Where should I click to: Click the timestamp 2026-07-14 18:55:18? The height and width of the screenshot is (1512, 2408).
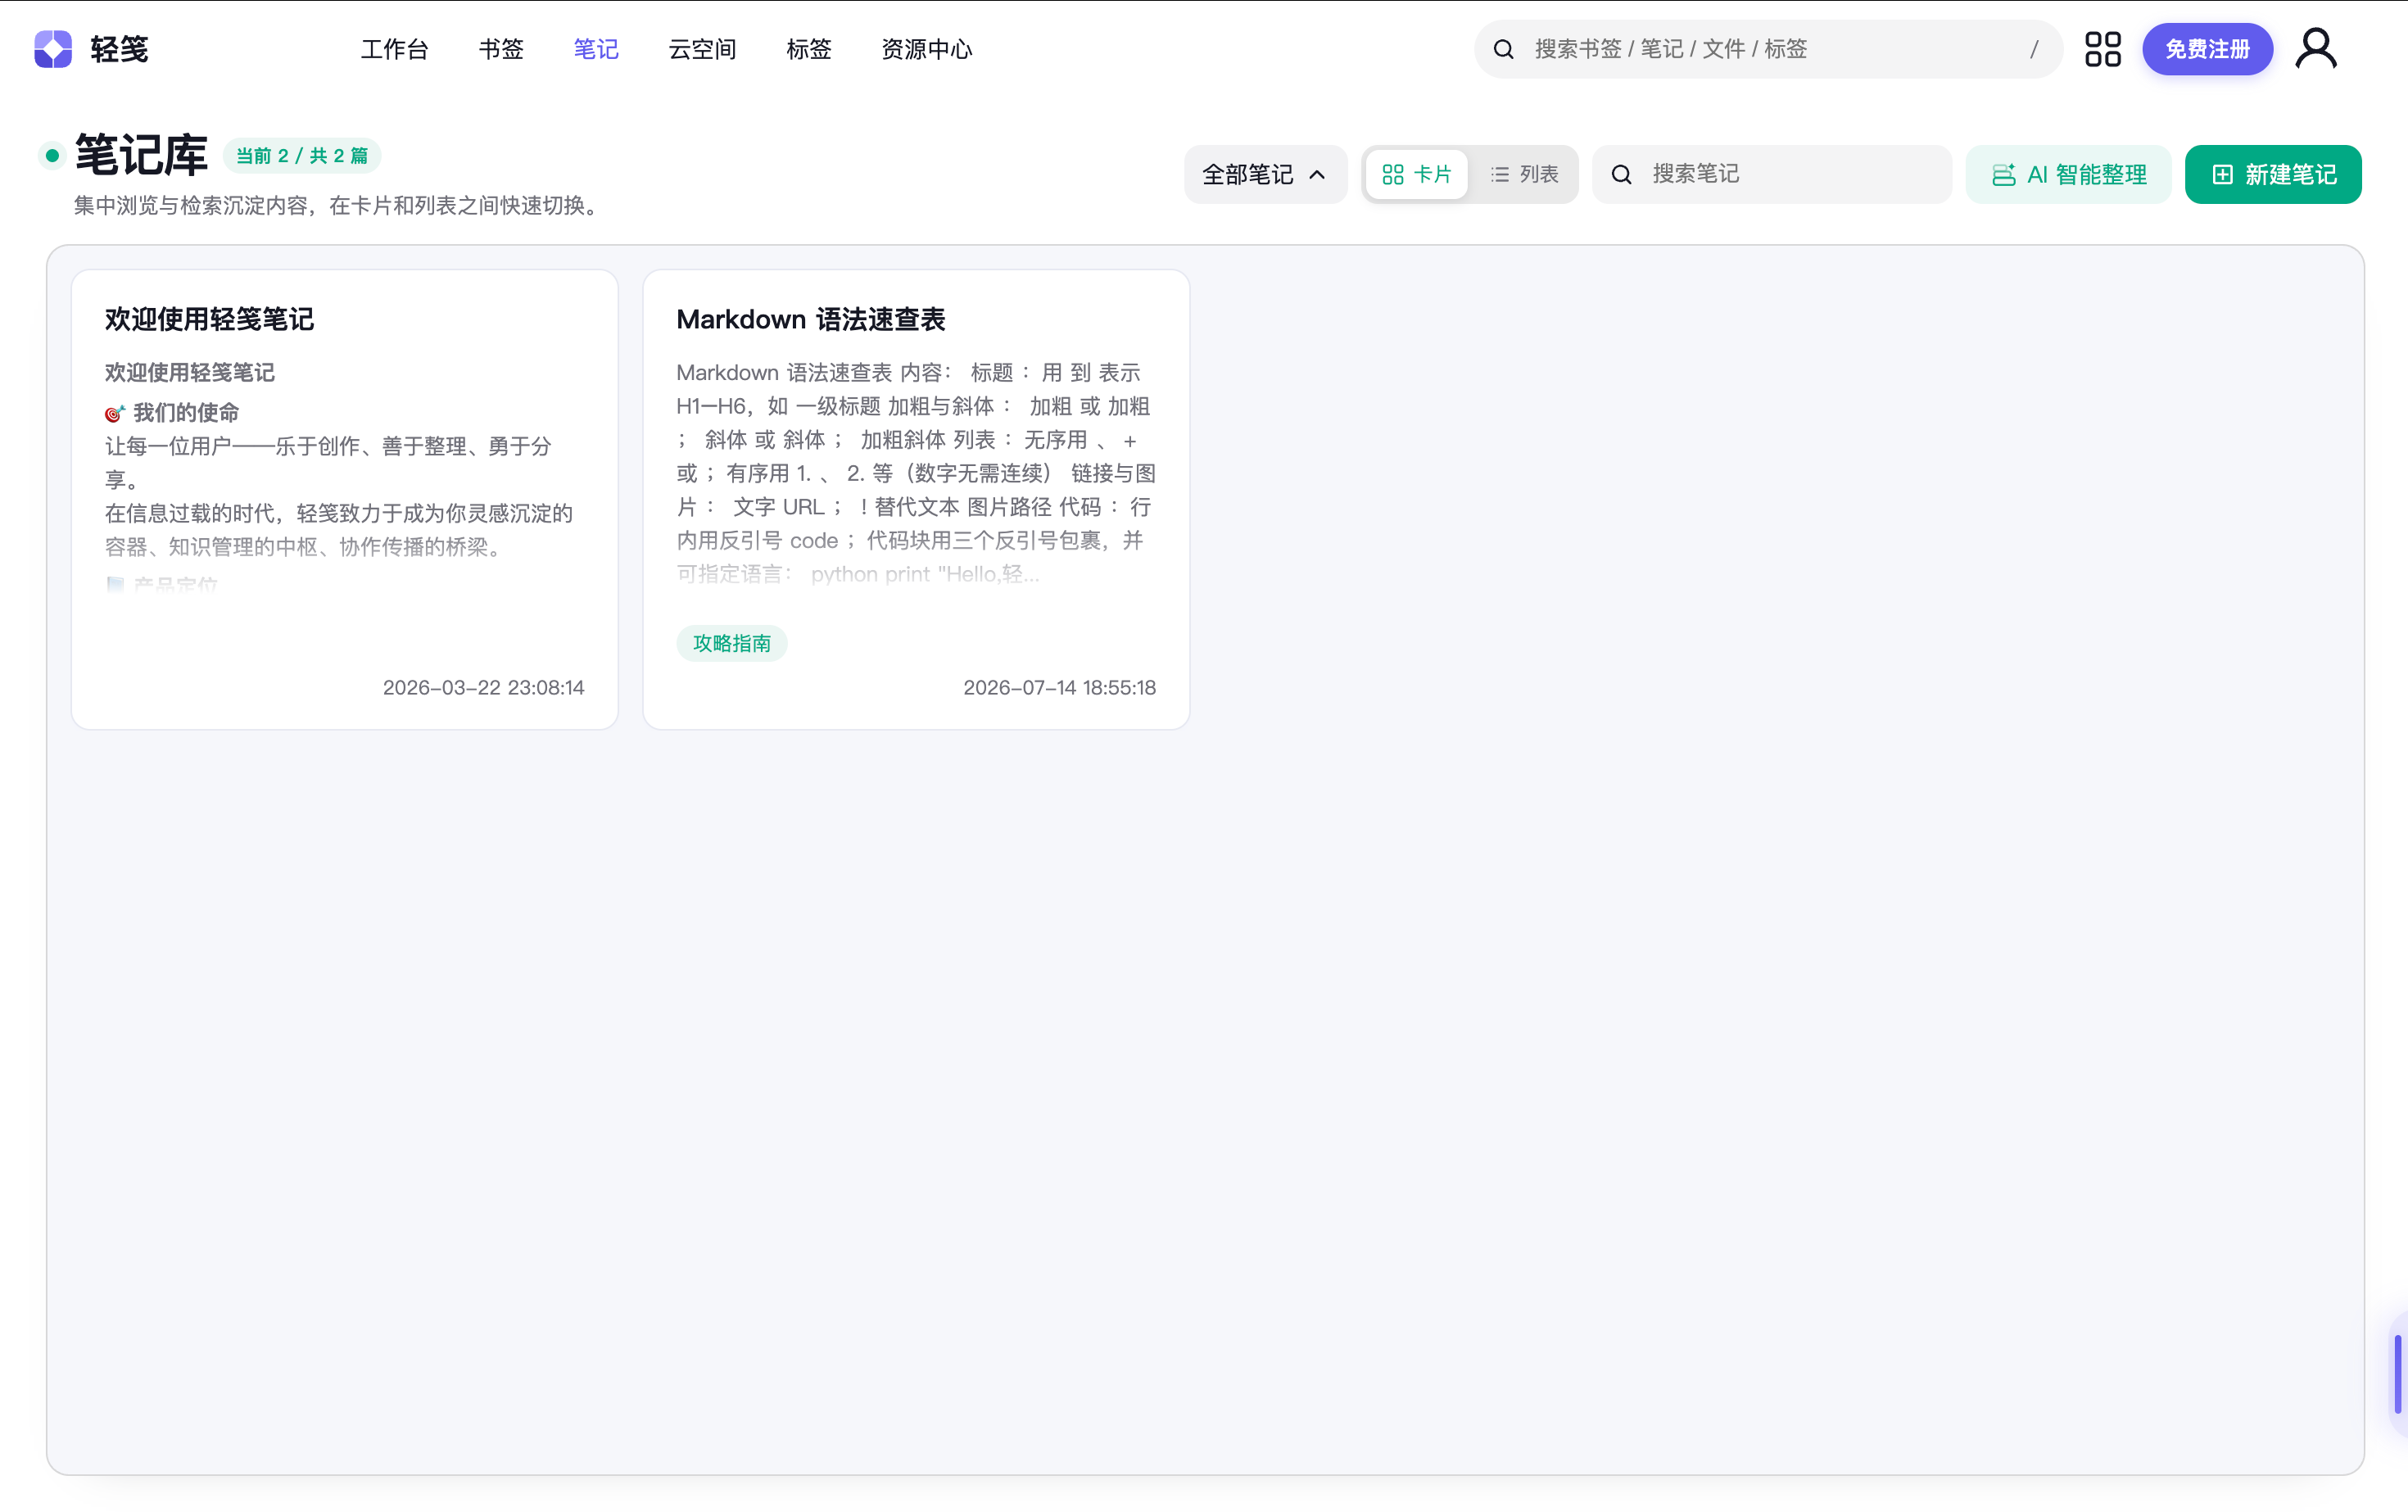(x=1059, y=688)
